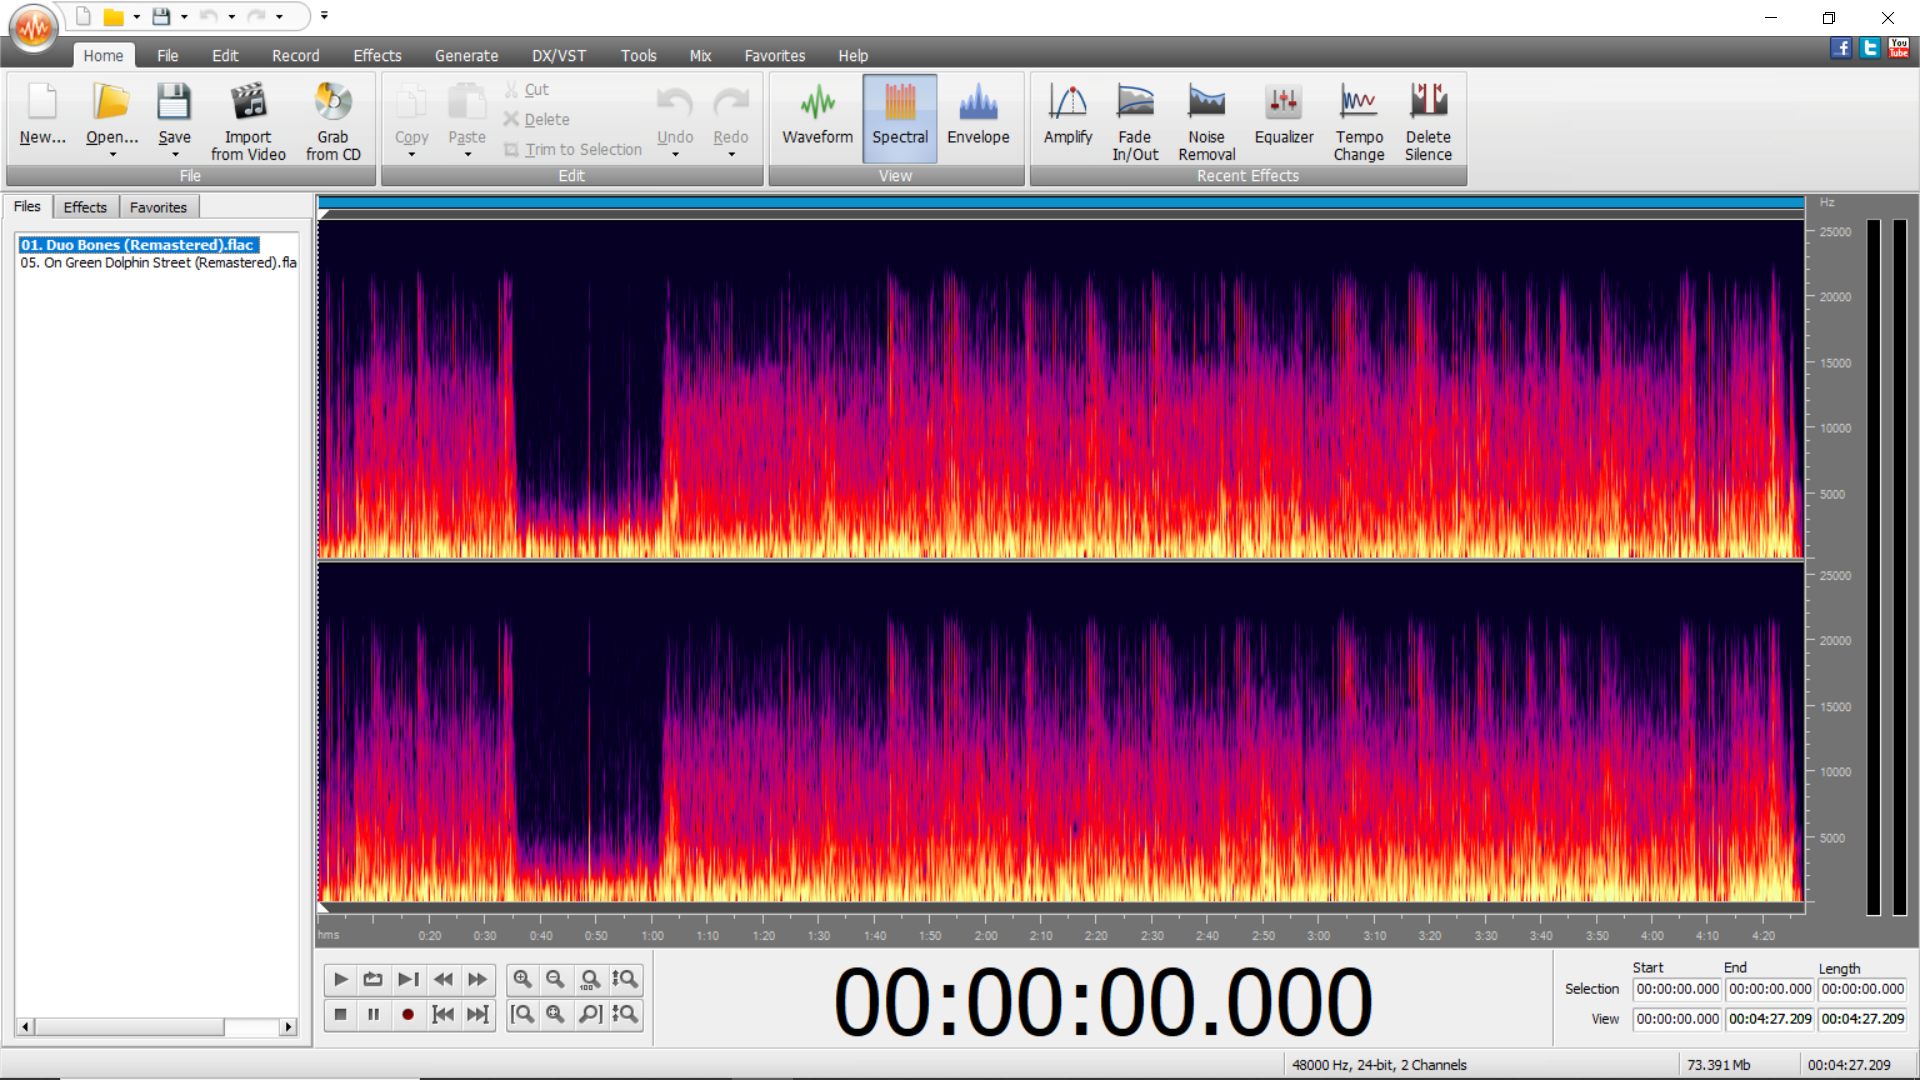Switch to Favorites panel tab
This screenshot has width=1920, height=1080.
(x=158, y=207)
